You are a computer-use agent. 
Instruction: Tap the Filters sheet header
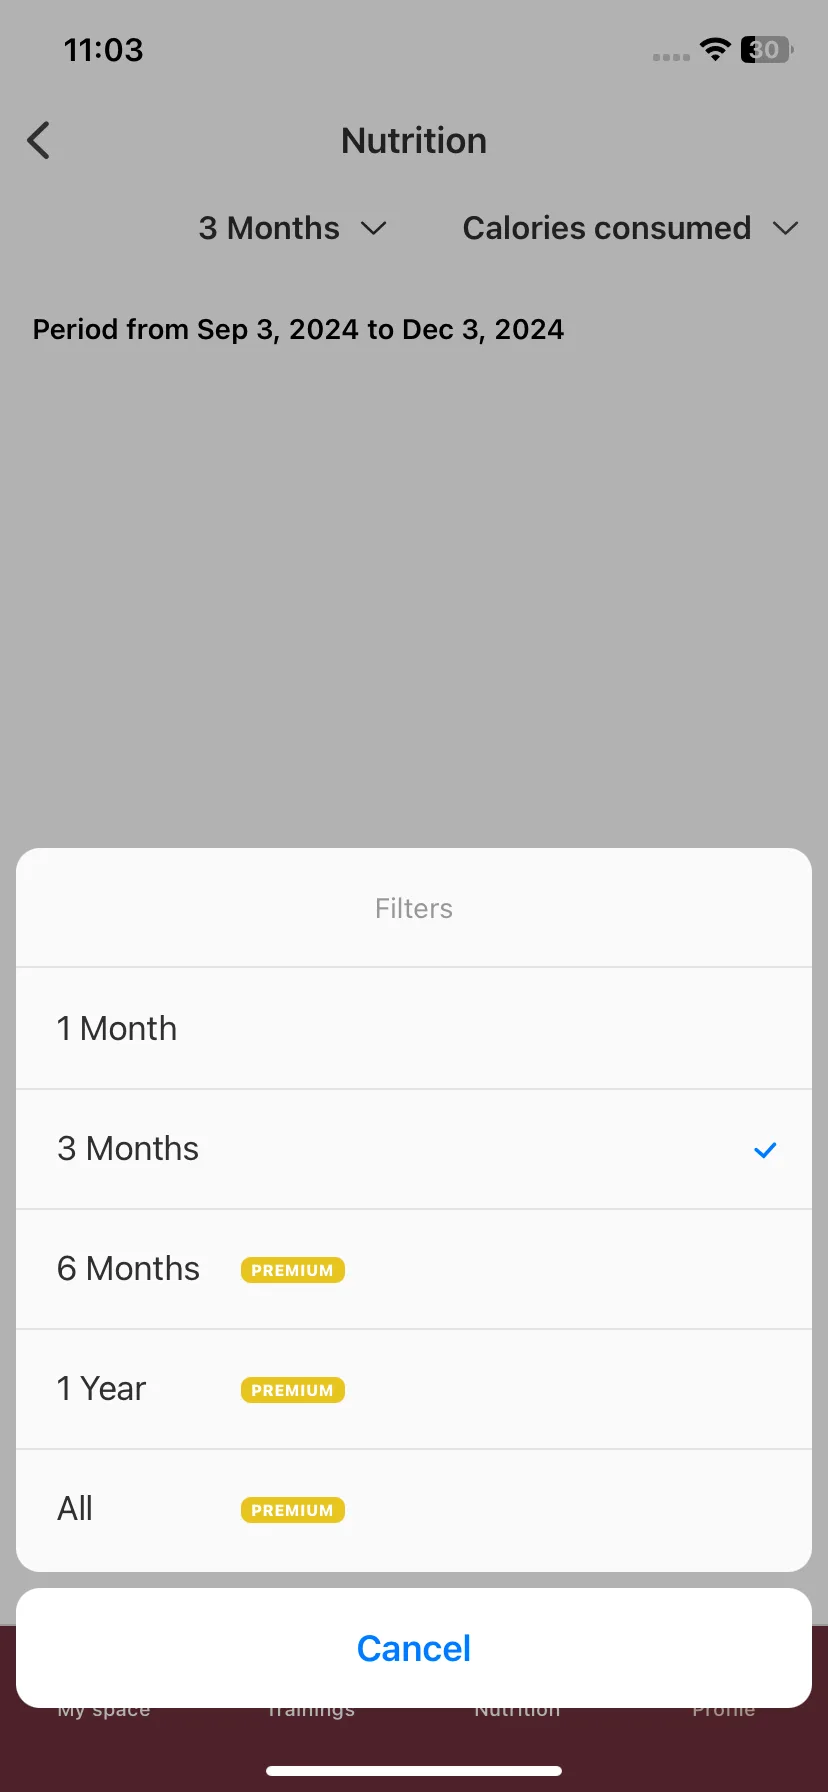coord(414,908)
